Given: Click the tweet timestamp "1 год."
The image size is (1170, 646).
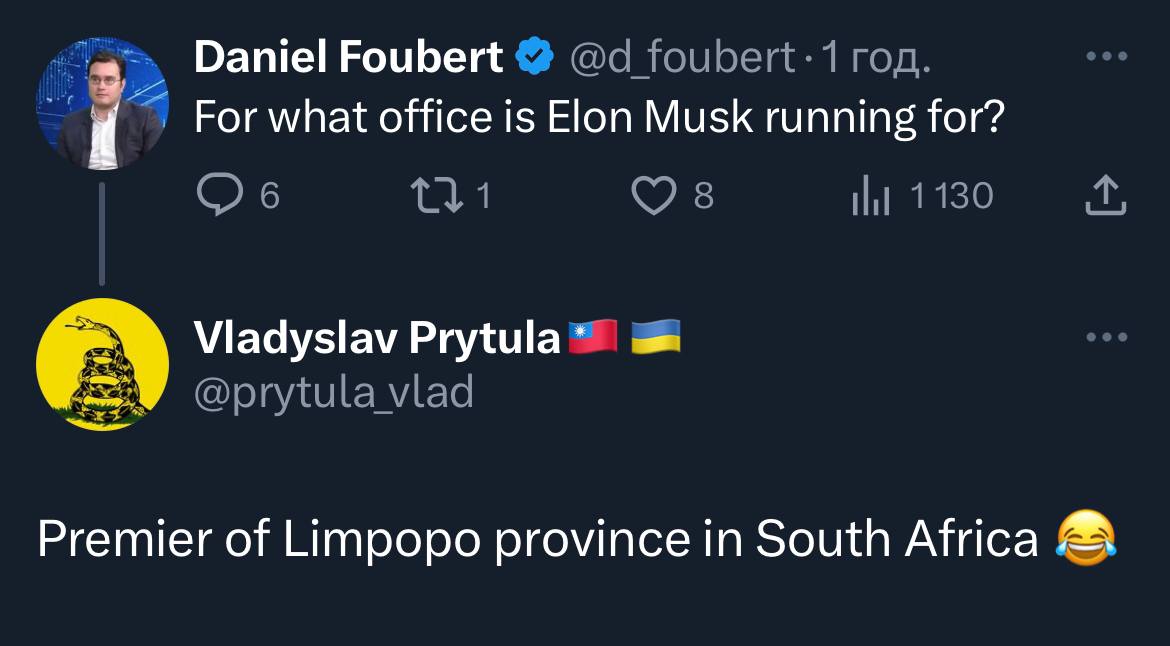Looking at the screenshot, I should [x=876, y=58].
